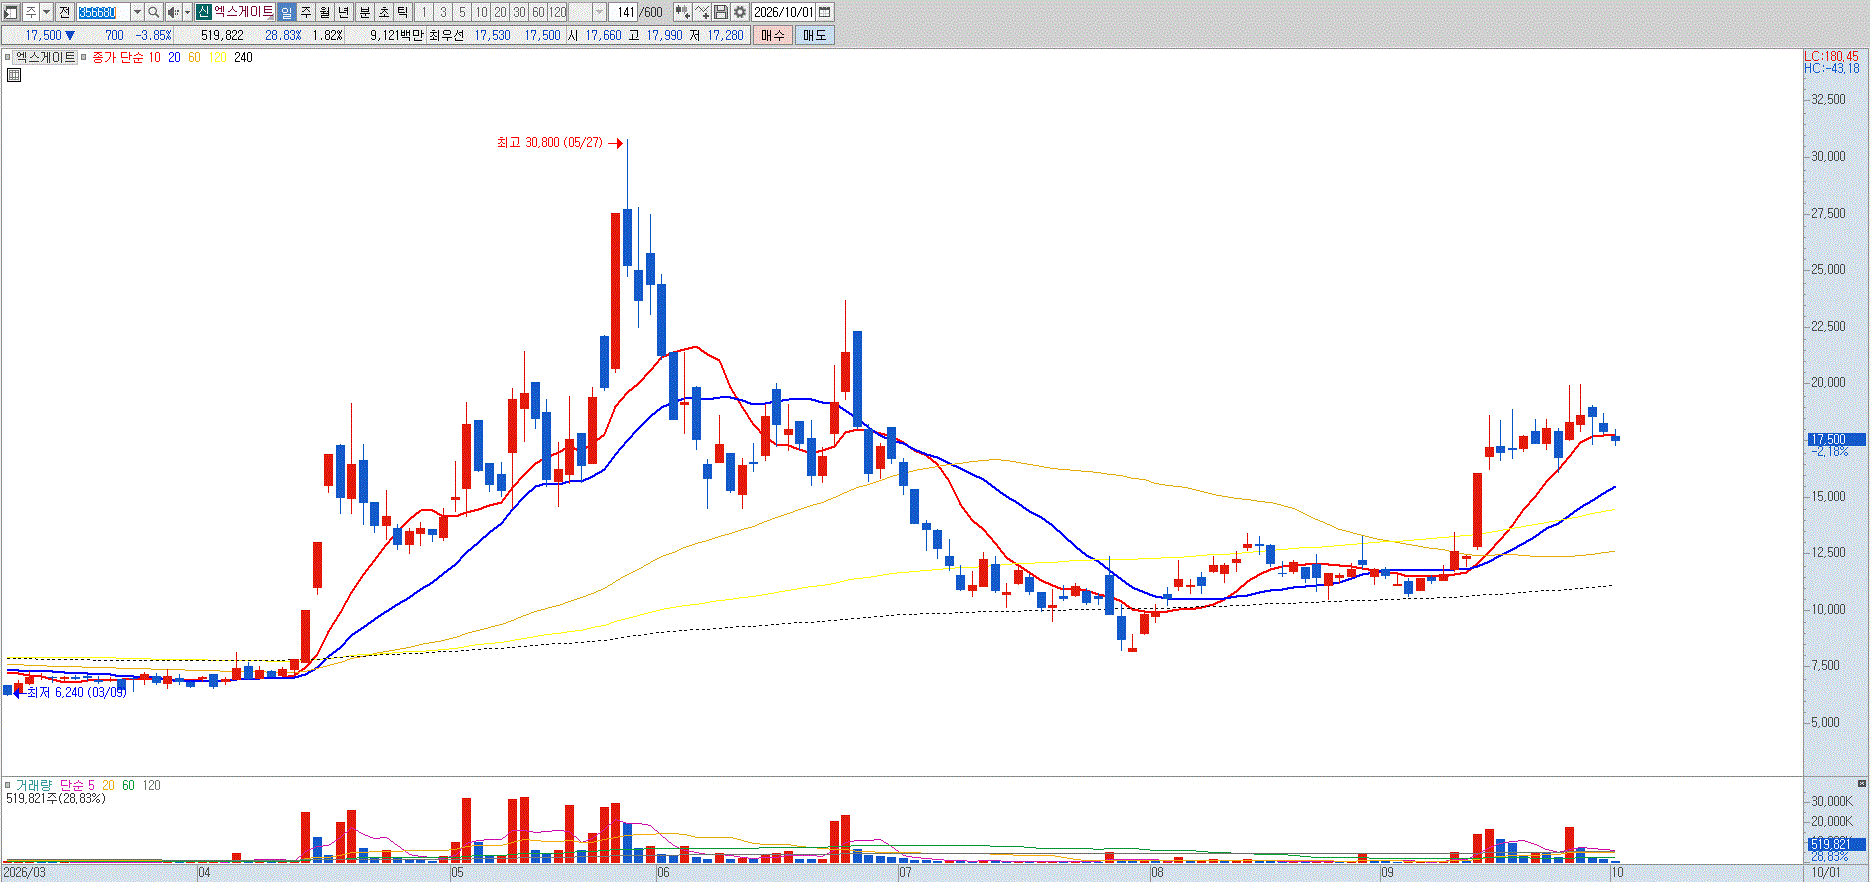Image resolution: width=1870 pixels, height=882 pixels.
Task: Select the 120 interval preset
Action: [558, 12]
